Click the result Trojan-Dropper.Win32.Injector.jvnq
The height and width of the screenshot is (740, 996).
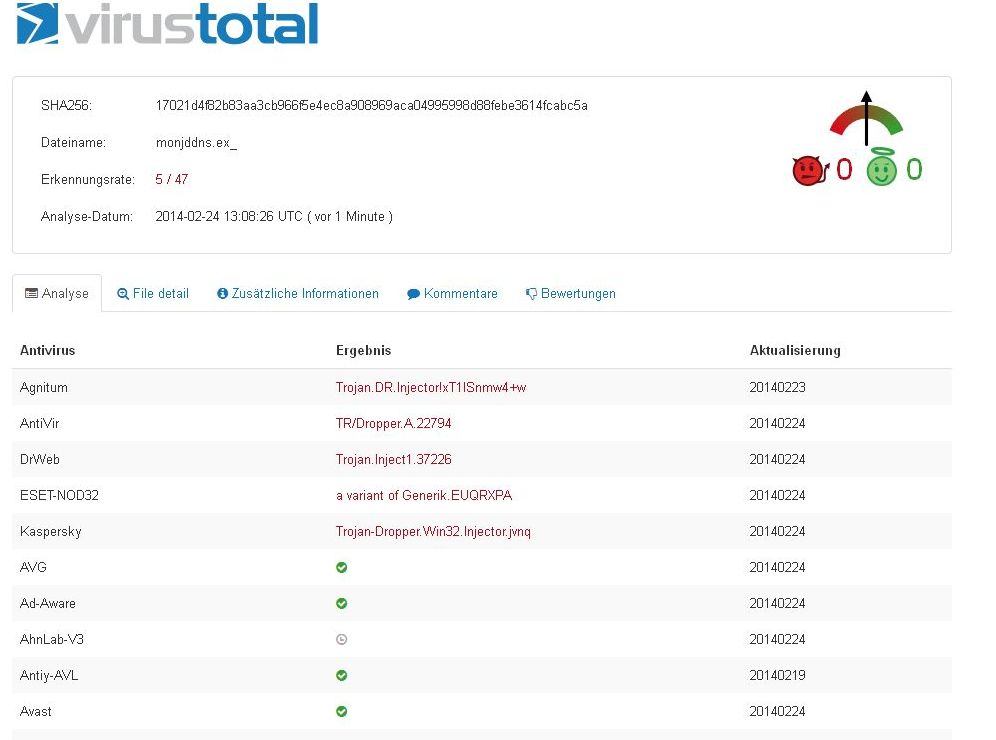tap(433, 532)
